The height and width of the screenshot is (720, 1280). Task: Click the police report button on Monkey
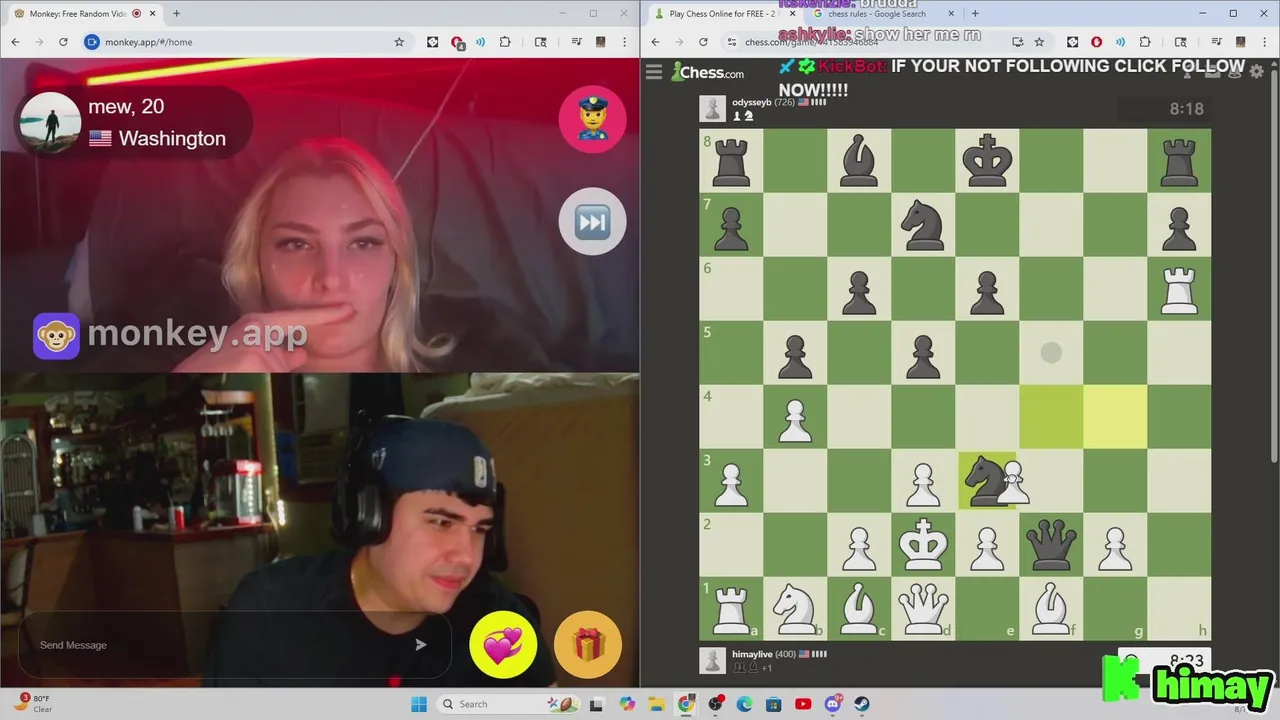tap(592, 119)
